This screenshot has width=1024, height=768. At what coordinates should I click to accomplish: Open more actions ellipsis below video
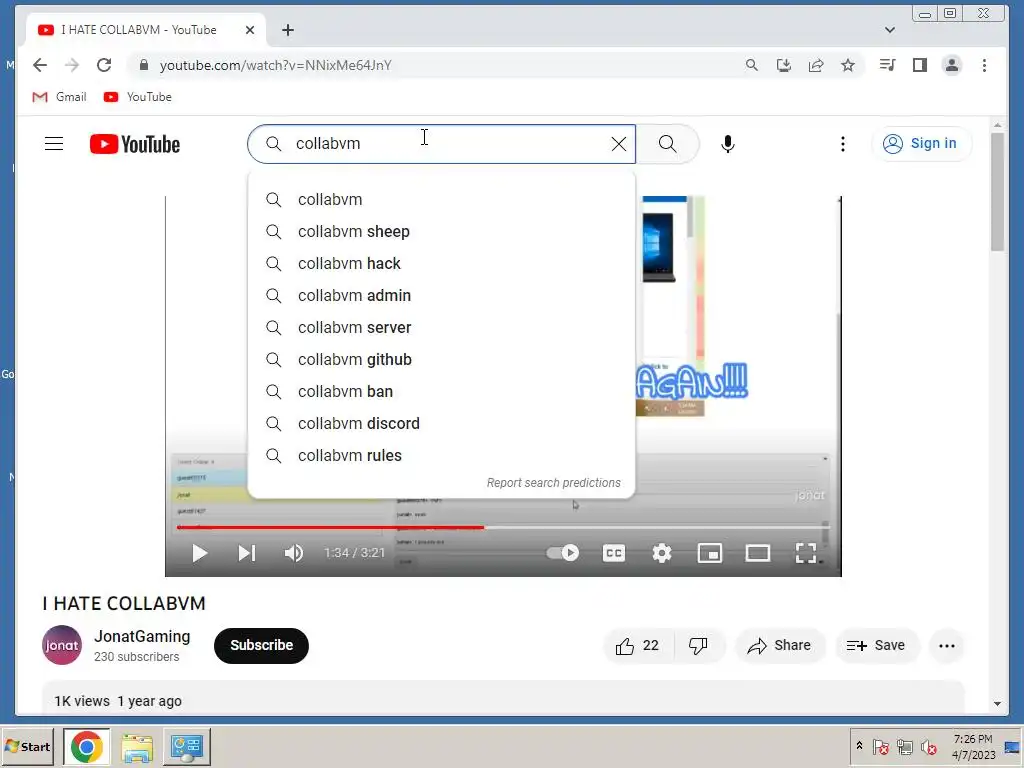click(x=946, y=646)
